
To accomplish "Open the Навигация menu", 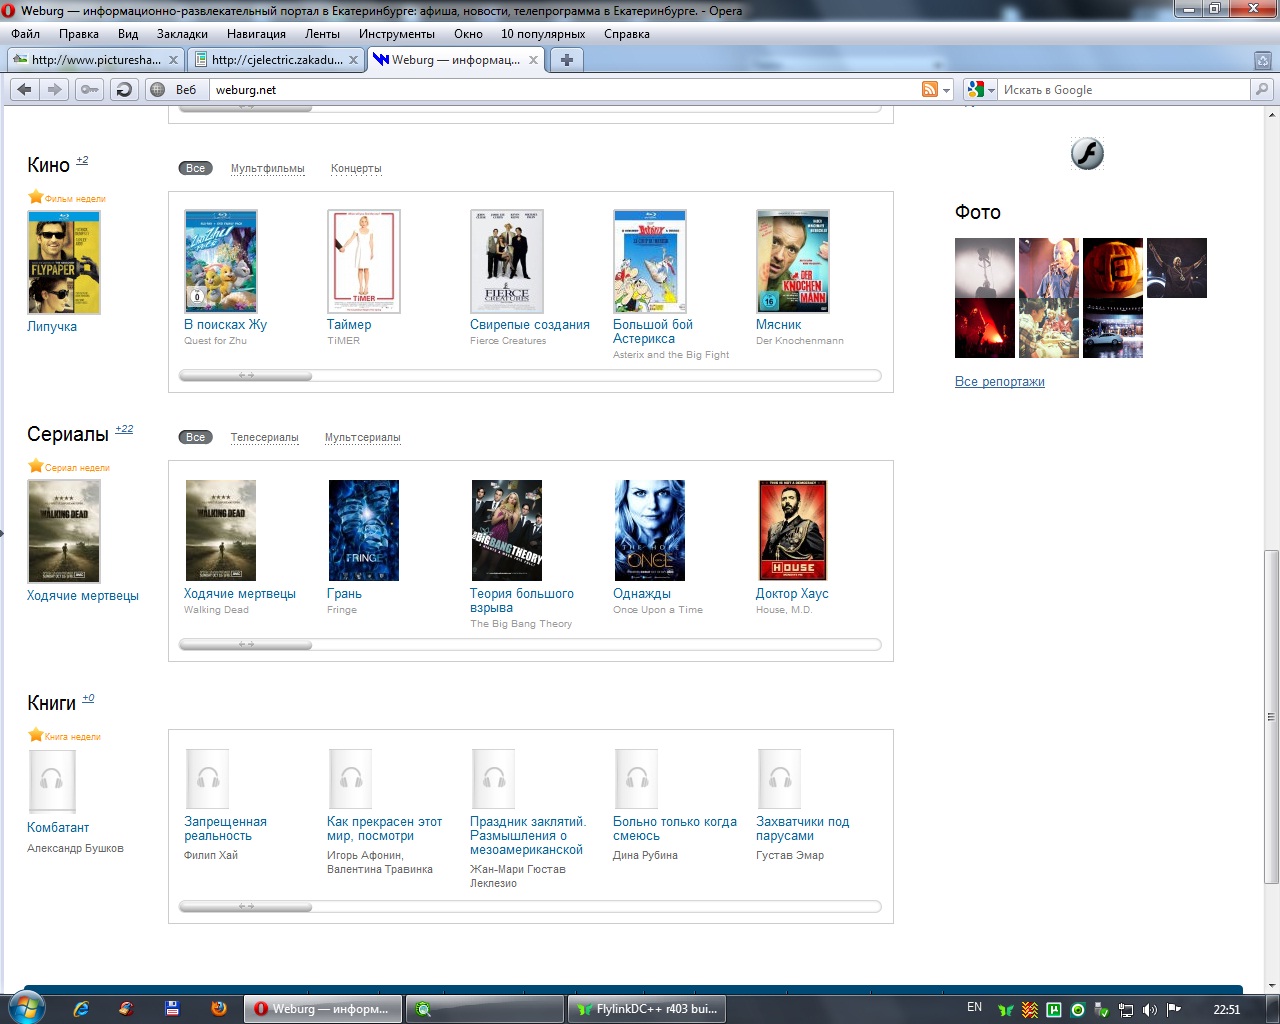I will tap(256, 34).
